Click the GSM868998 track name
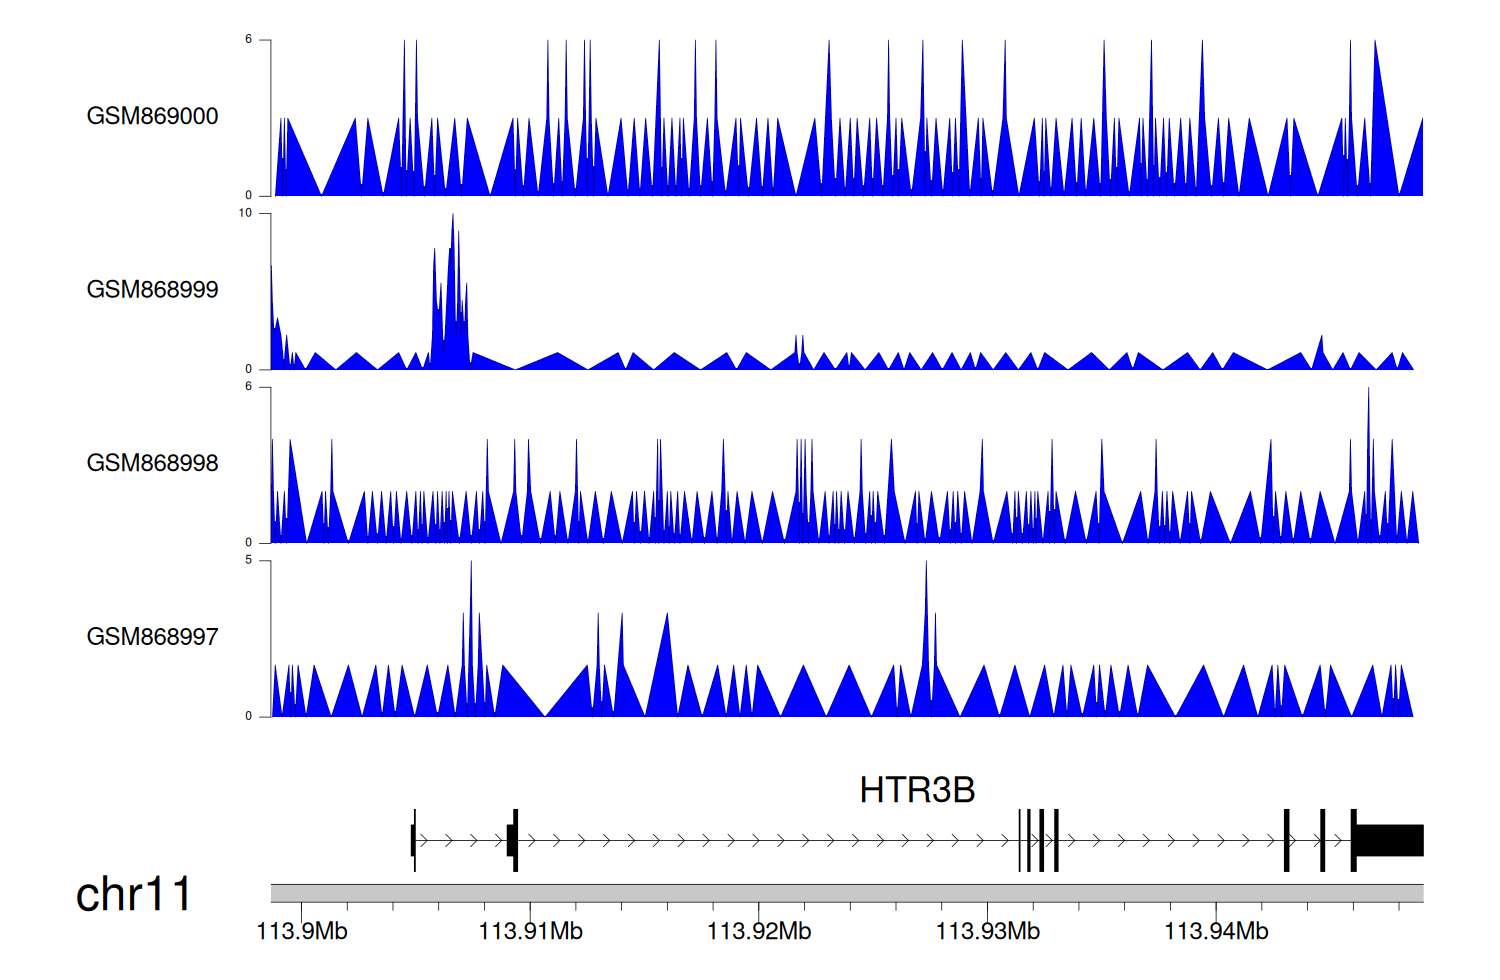The image size is (1500, 980). 152,463
